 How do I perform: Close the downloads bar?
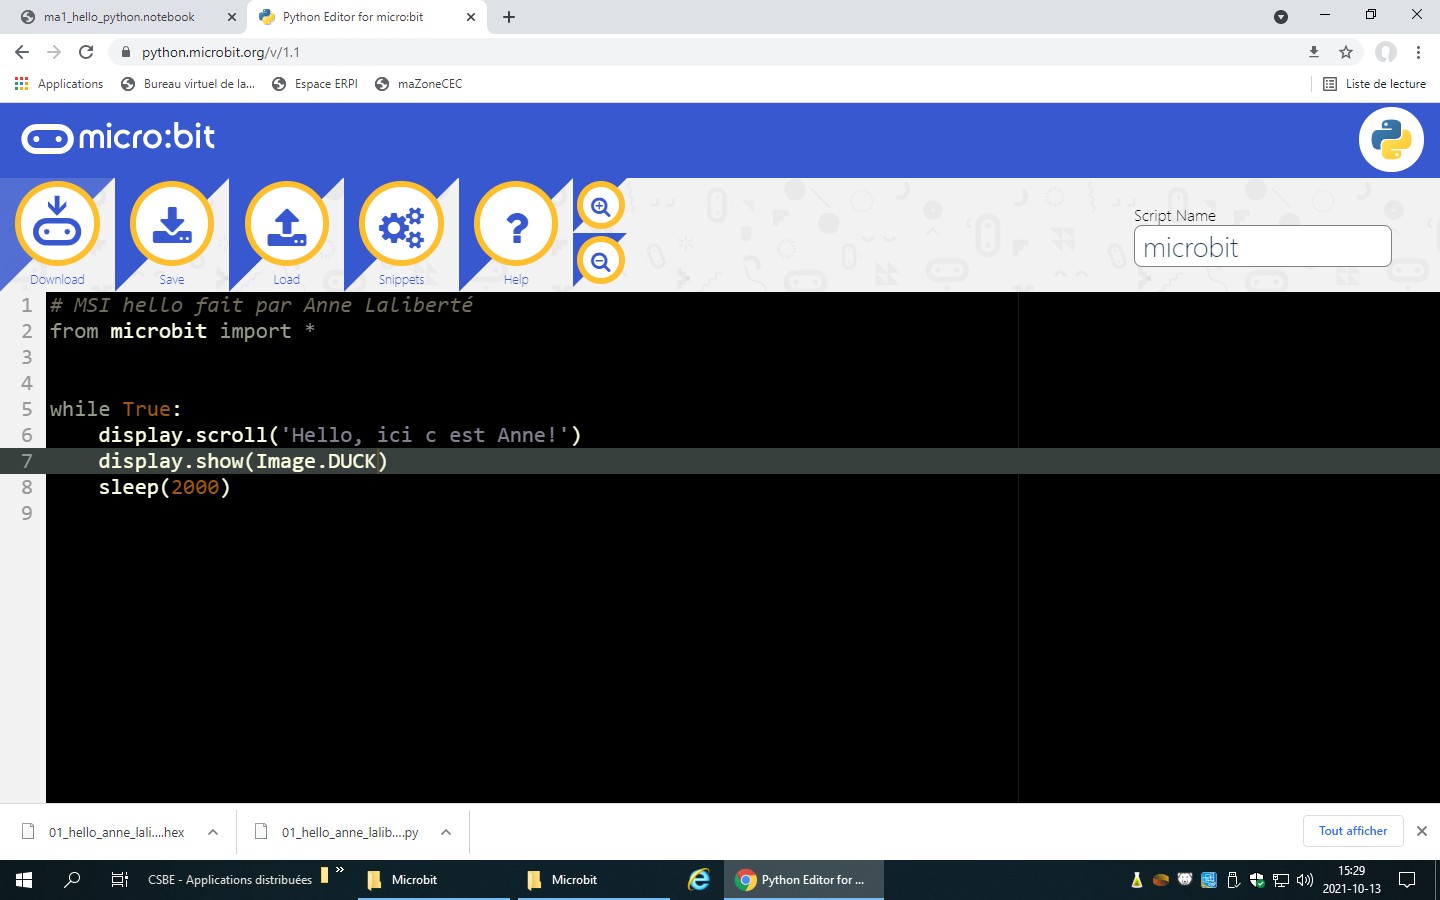(x=1422, y=831)
